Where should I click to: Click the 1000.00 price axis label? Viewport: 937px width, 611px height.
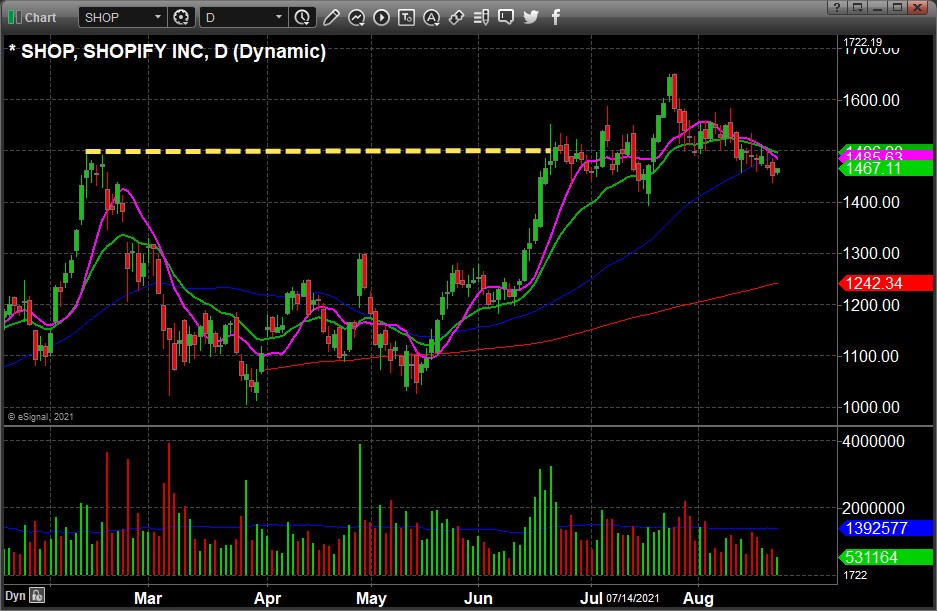[871, 408]
